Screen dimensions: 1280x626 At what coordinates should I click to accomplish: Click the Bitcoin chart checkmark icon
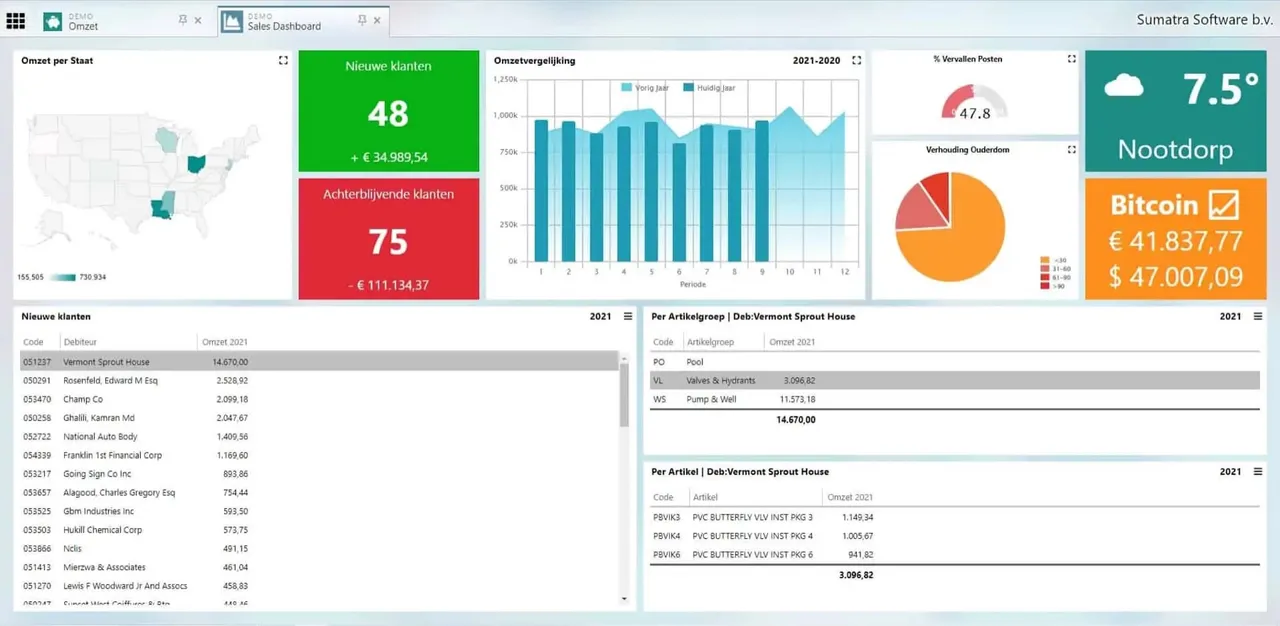[1223, 205]
